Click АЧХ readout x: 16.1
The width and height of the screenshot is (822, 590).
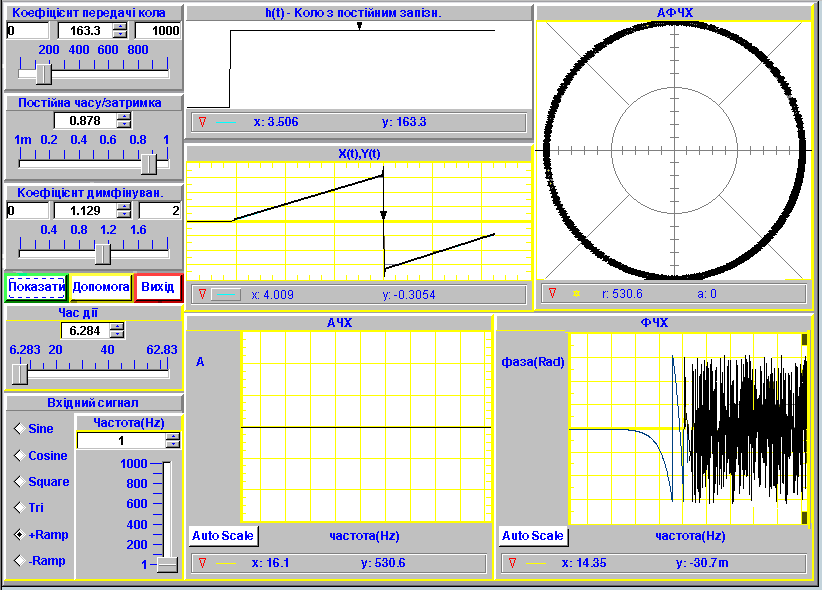tap(271, 563)
